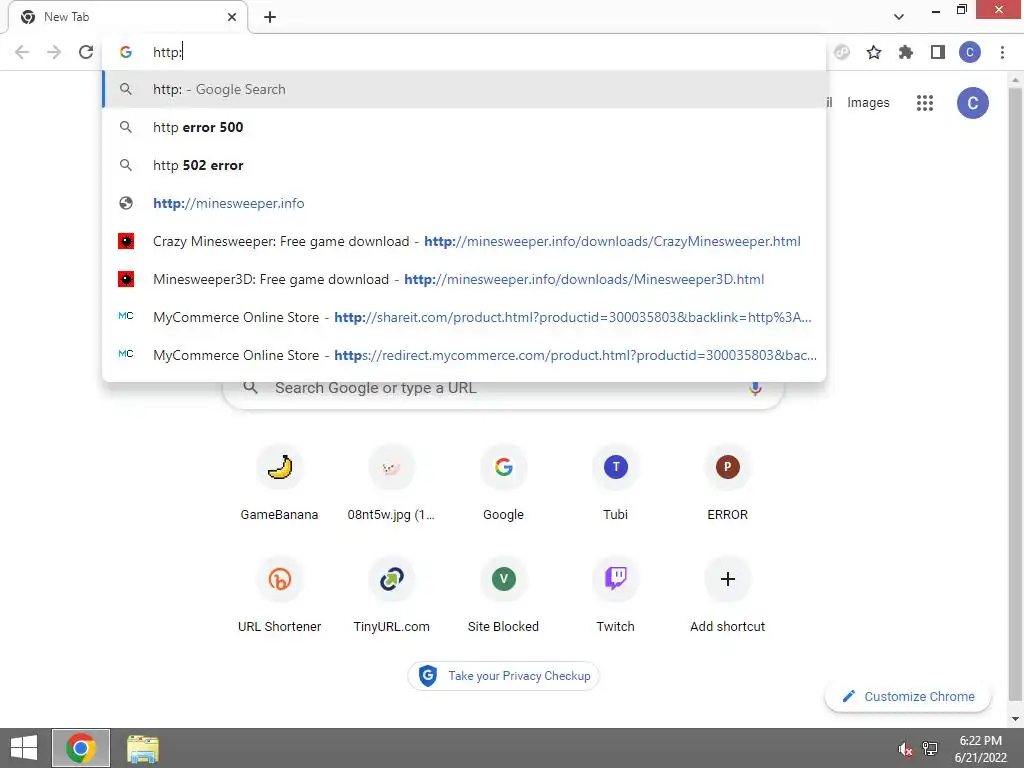The width and height of the screenshot is (1024, 768).
Task: Click the Images link
Action: 868,103
